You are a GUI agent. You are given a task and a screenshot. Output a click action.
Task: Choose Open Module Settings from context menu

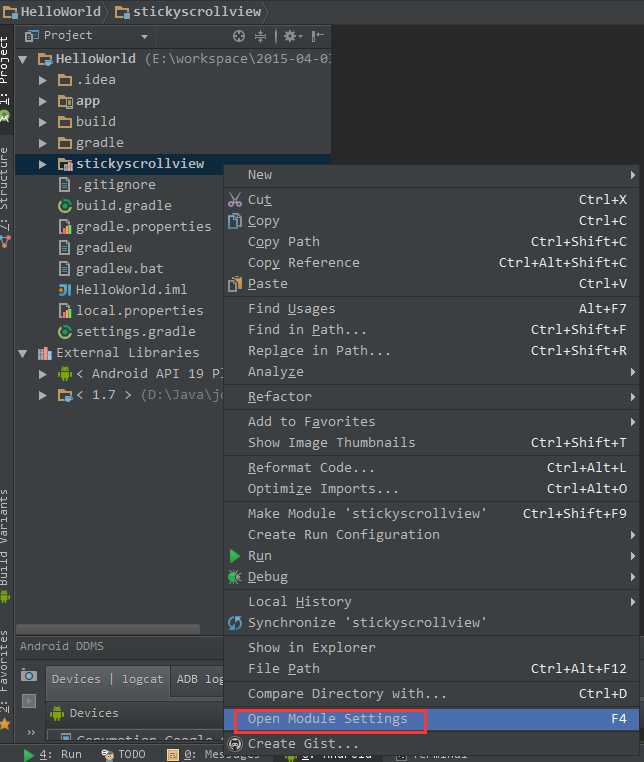328,719
